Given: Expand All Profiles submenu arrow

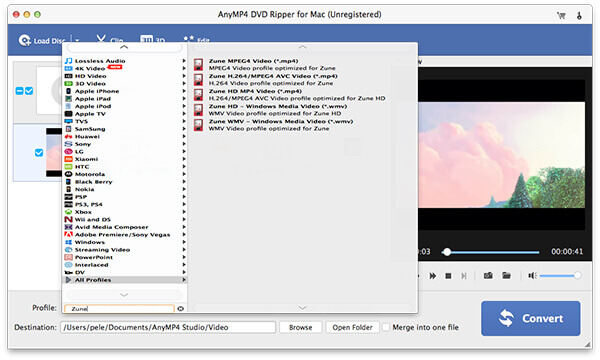Looking at the screenshot, I should pyautogui.click(x=184, y=280).
